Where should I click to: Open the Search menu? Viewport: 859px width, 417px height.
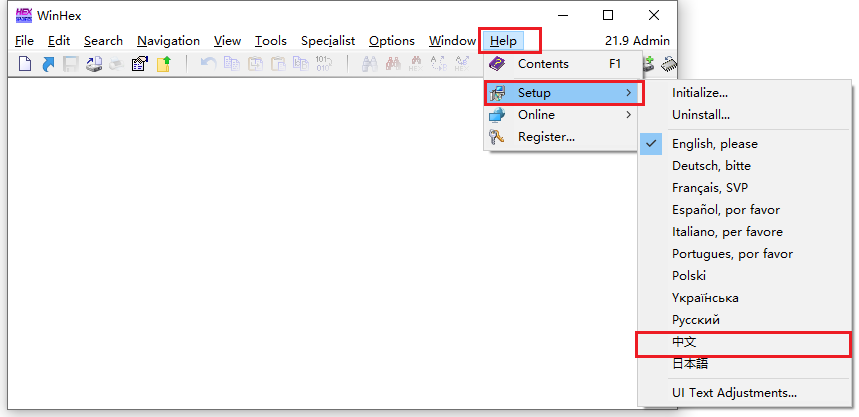coord(103,41)
